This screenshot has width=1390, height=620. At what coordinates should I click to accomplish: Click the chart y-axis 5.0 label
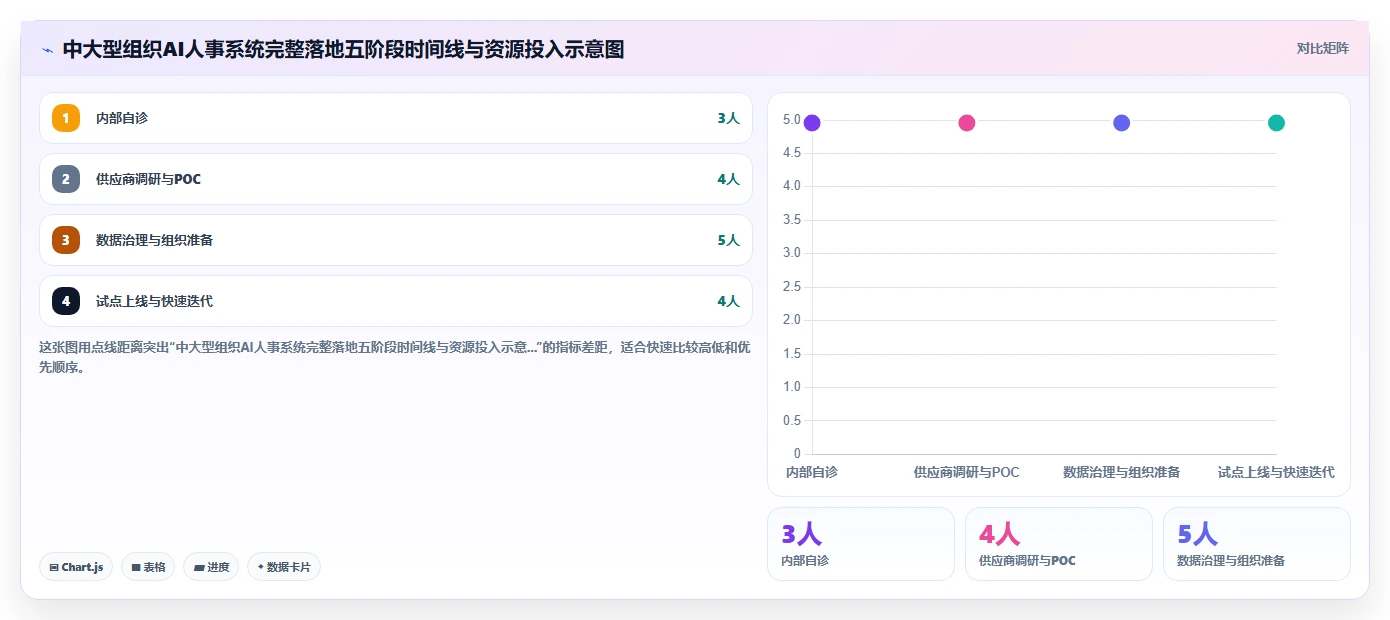pos(792,120)
